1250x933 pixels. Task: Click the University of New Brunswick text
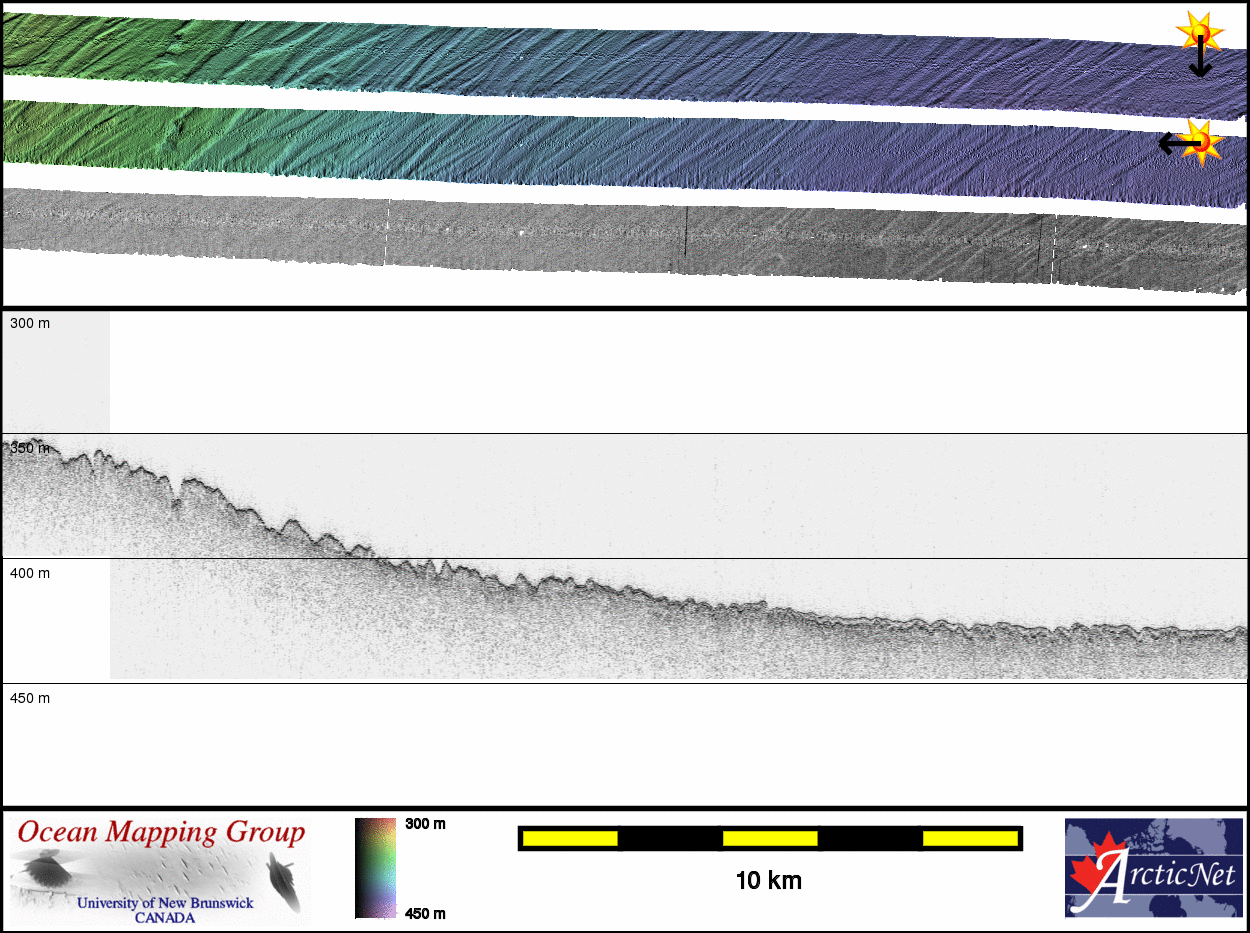[x=165, y=903]
